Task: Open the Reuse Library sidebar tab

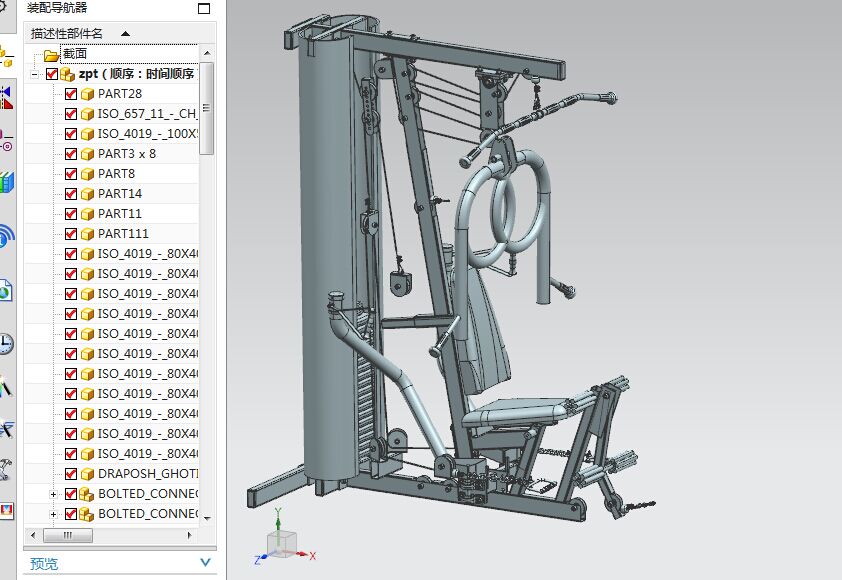Action: click(x=6, y=182)
